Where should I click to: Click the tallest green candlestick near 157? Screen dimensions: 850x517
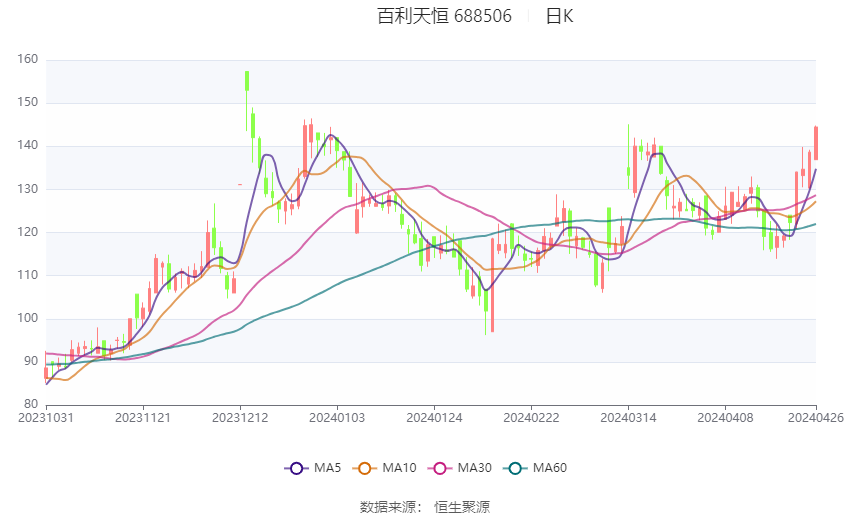coord(247,81)
